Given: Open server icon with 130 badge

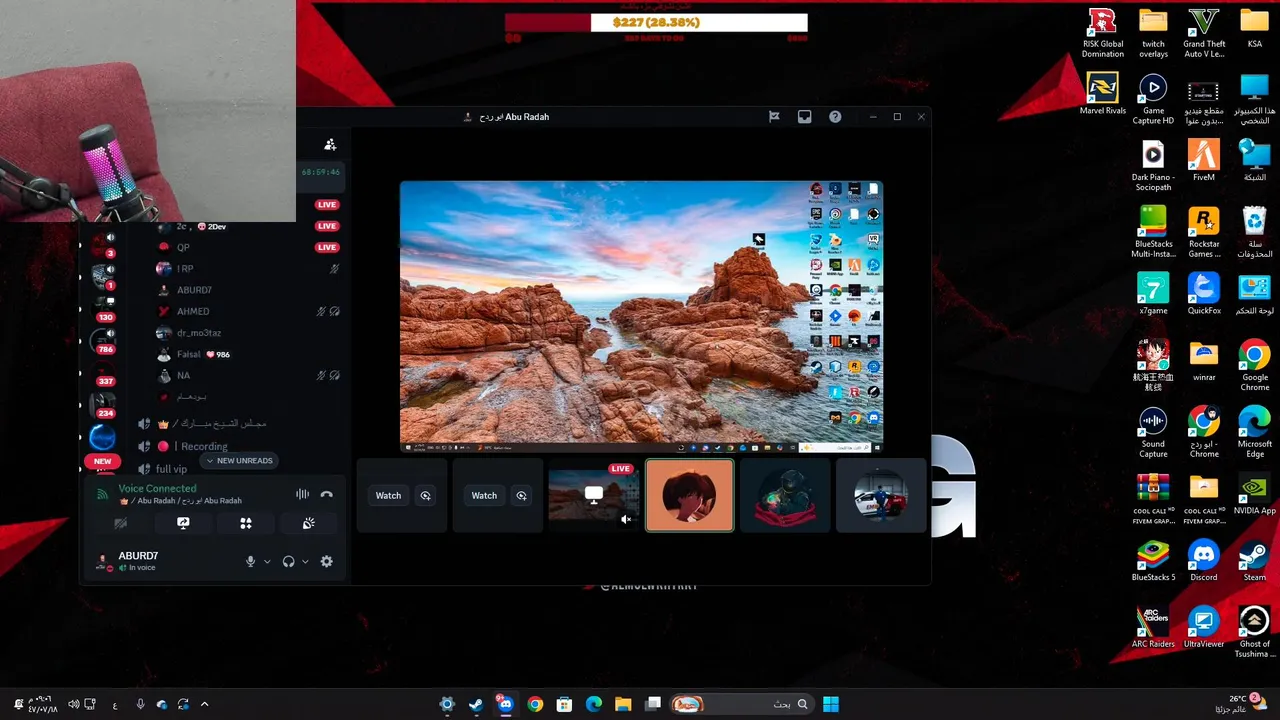Looking at the screenshot, I should pyautogui.click(x=103, y=307).
